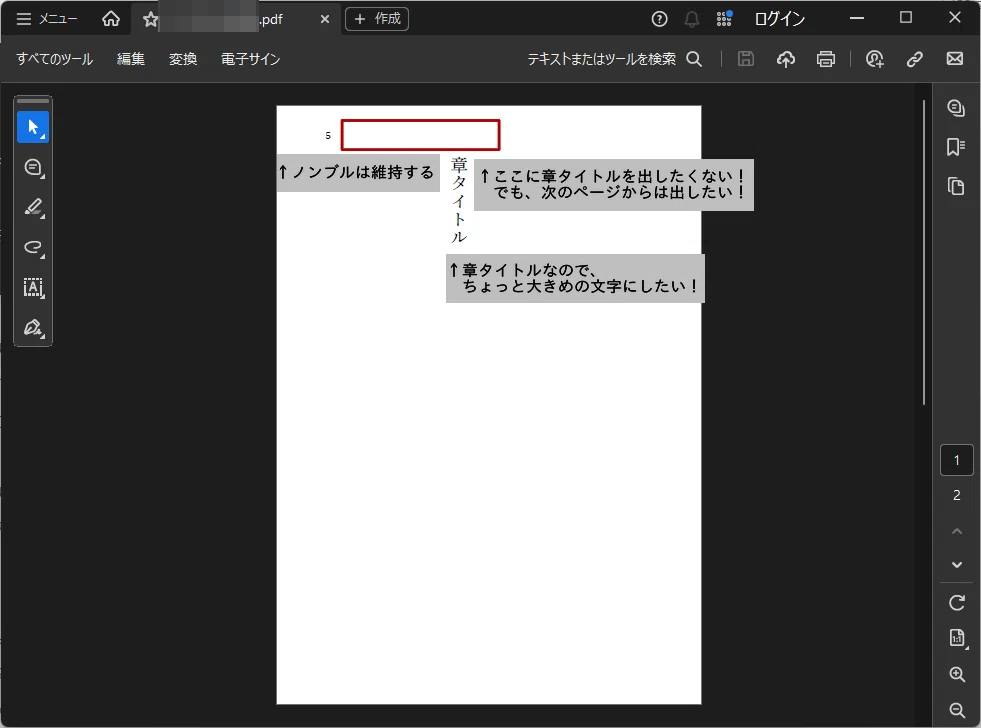Viewport: 981px width, 728px height.
Task: Open the notifications bell icon
Action: [x=691, y=19]
